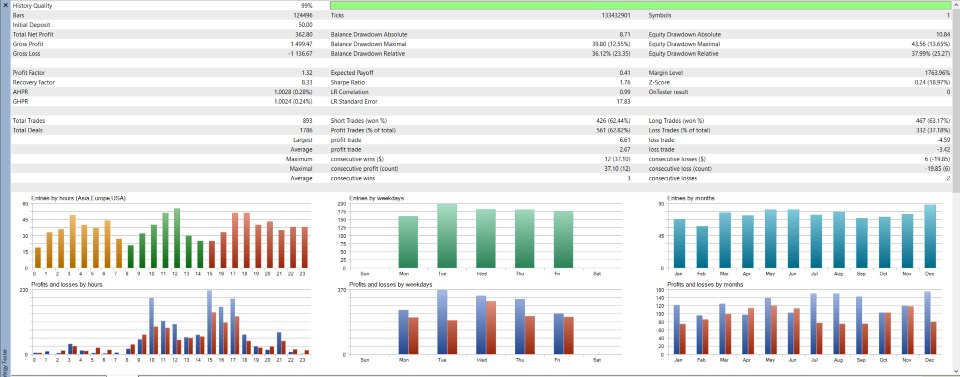Click the hour 15 profit bar

coord(209,322)
